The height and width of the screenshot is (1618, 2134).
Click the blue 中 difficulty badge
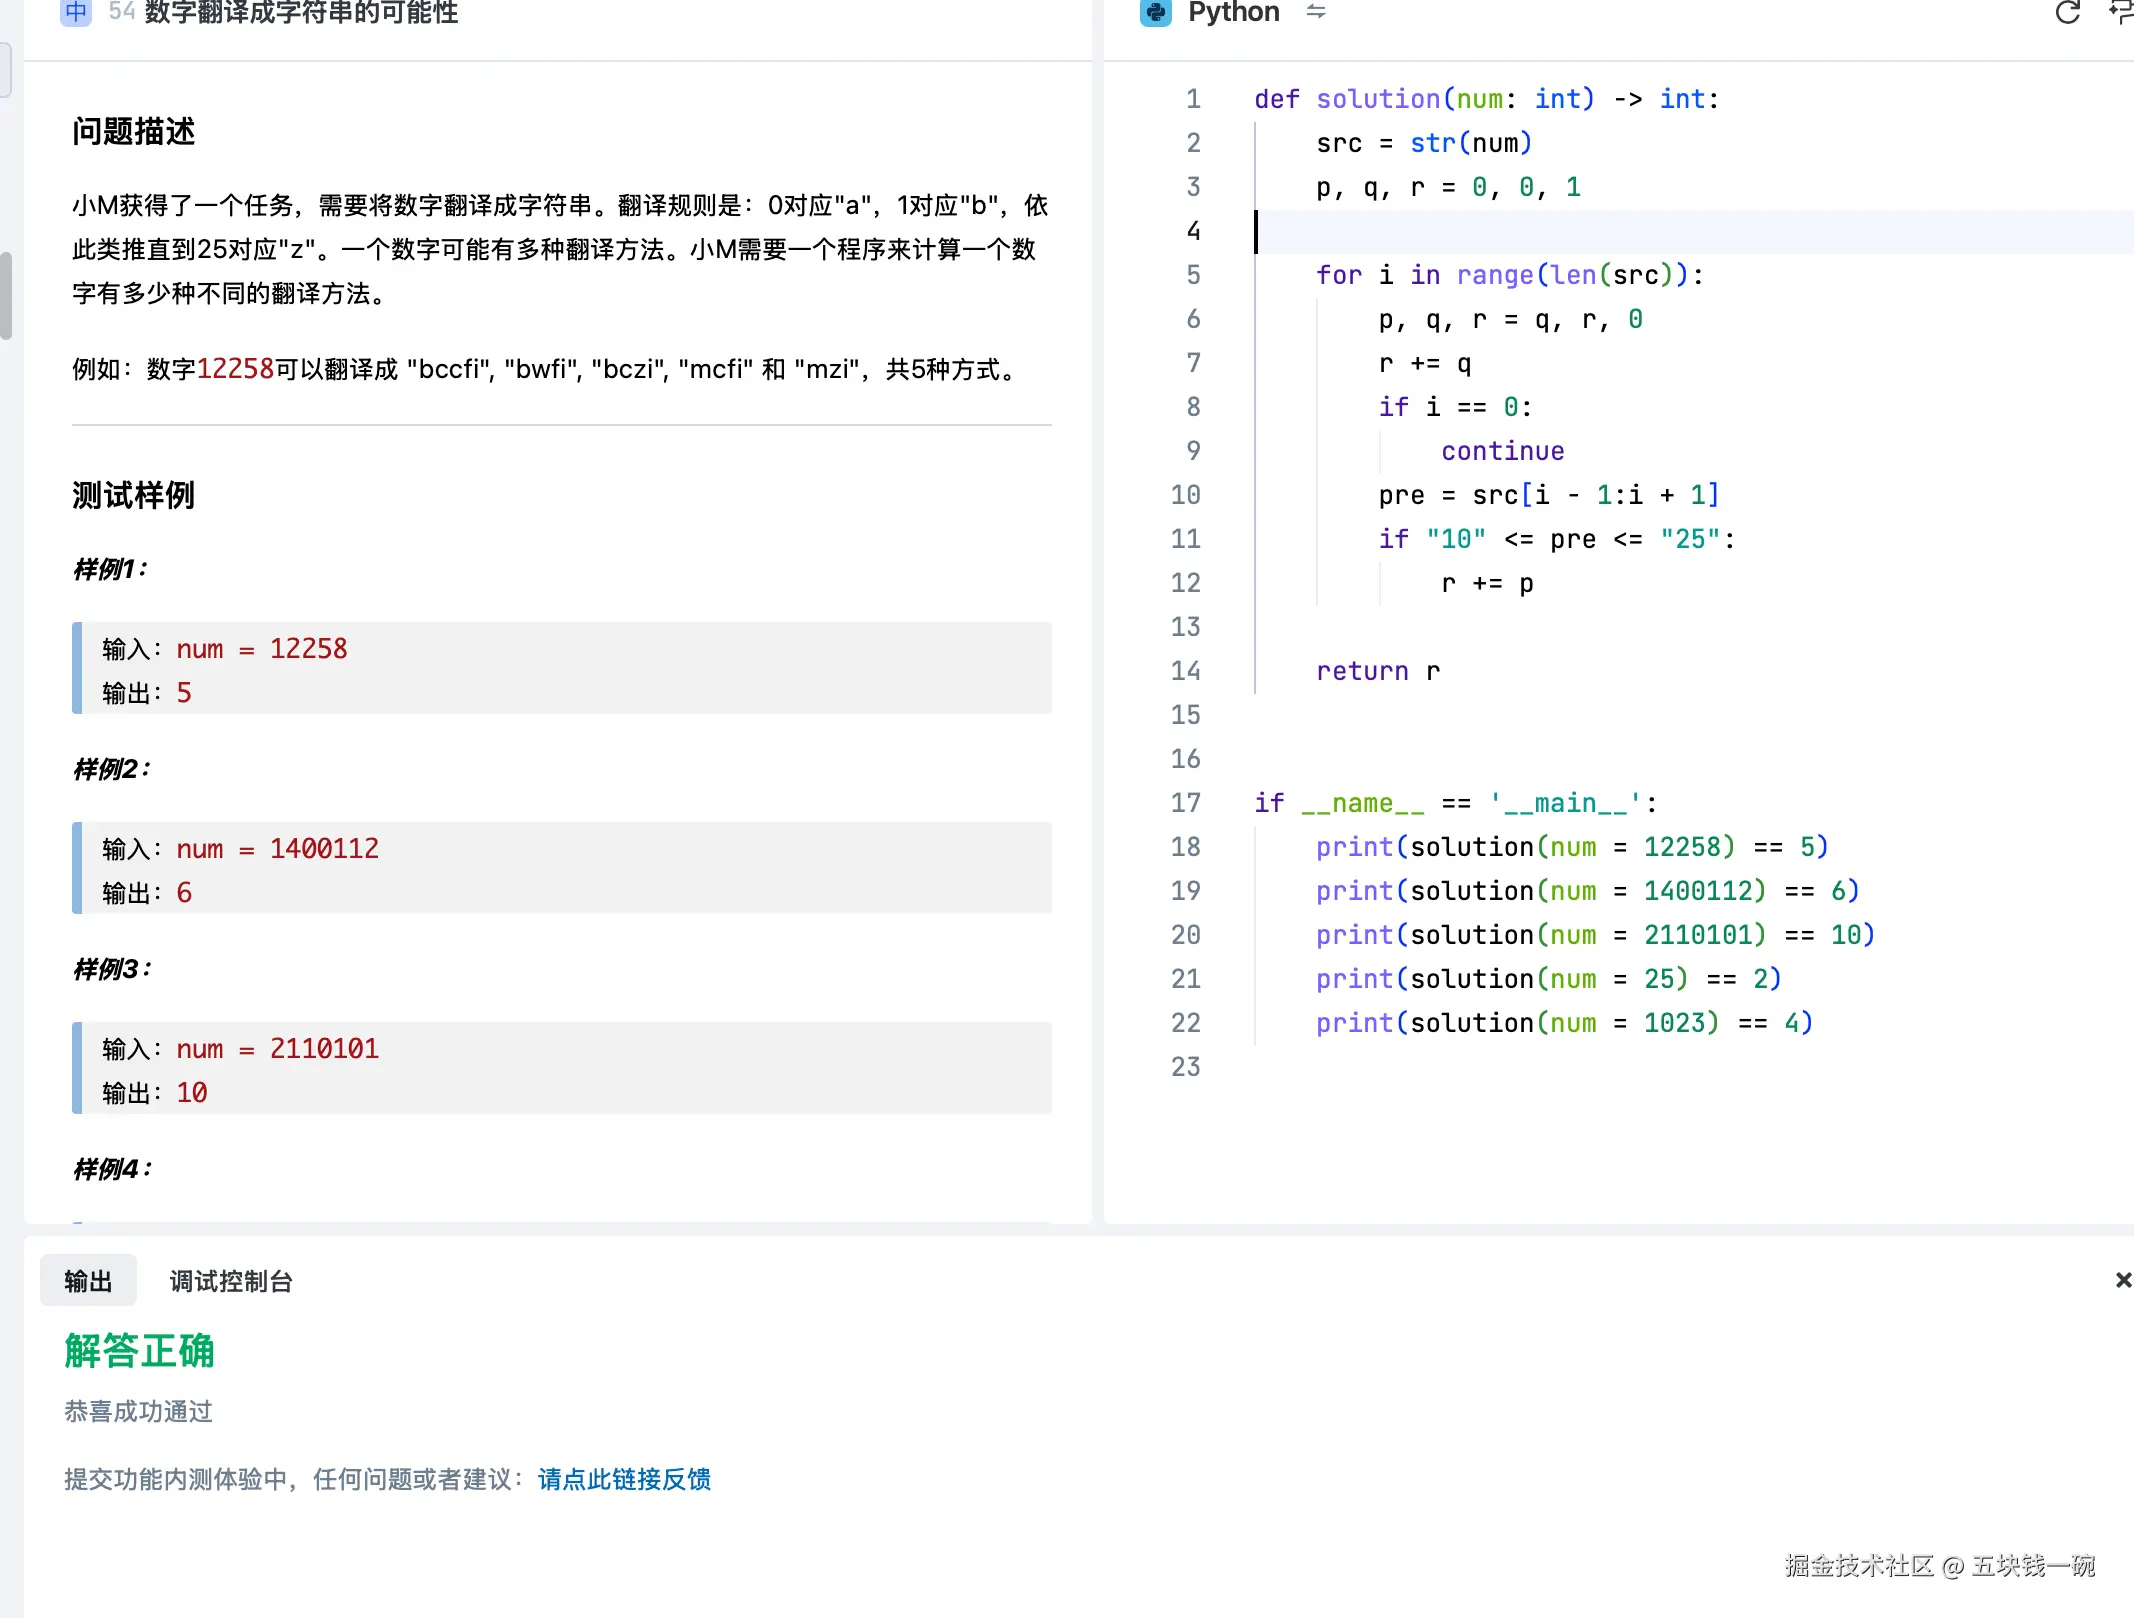(75, 13)
